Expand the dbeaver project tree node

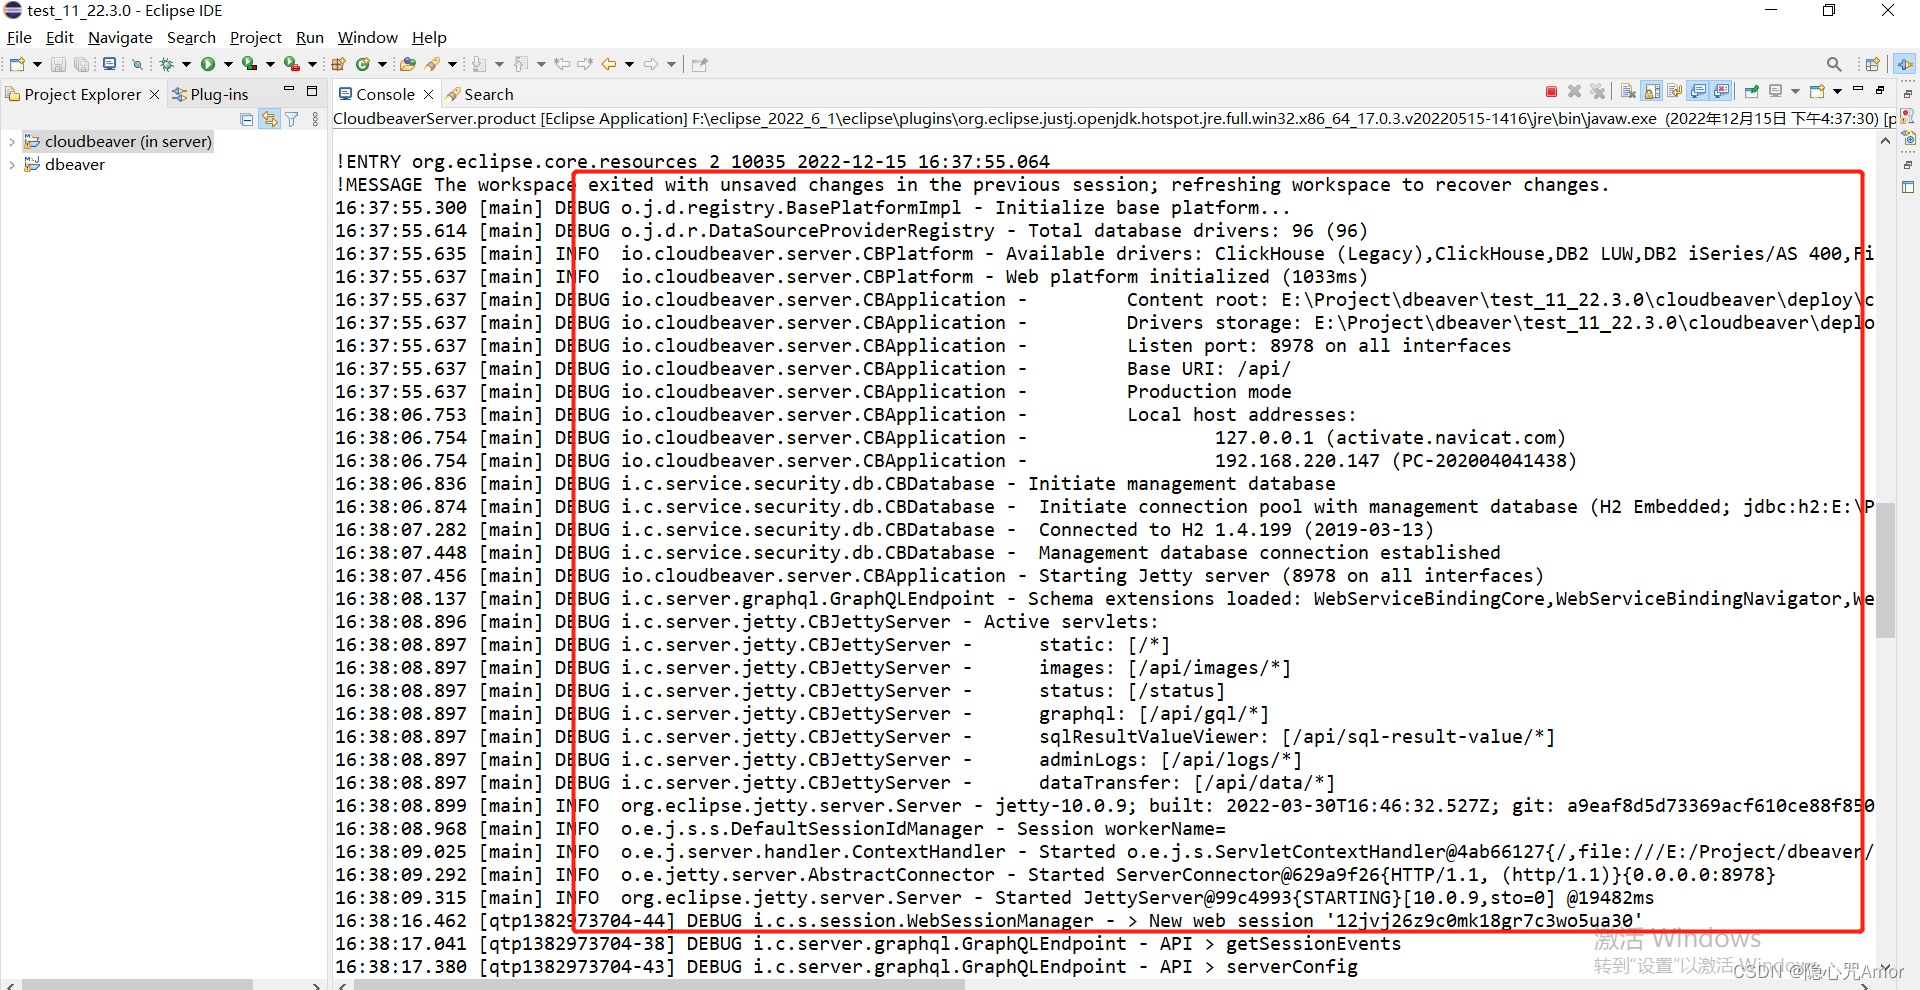coord(11,165)
